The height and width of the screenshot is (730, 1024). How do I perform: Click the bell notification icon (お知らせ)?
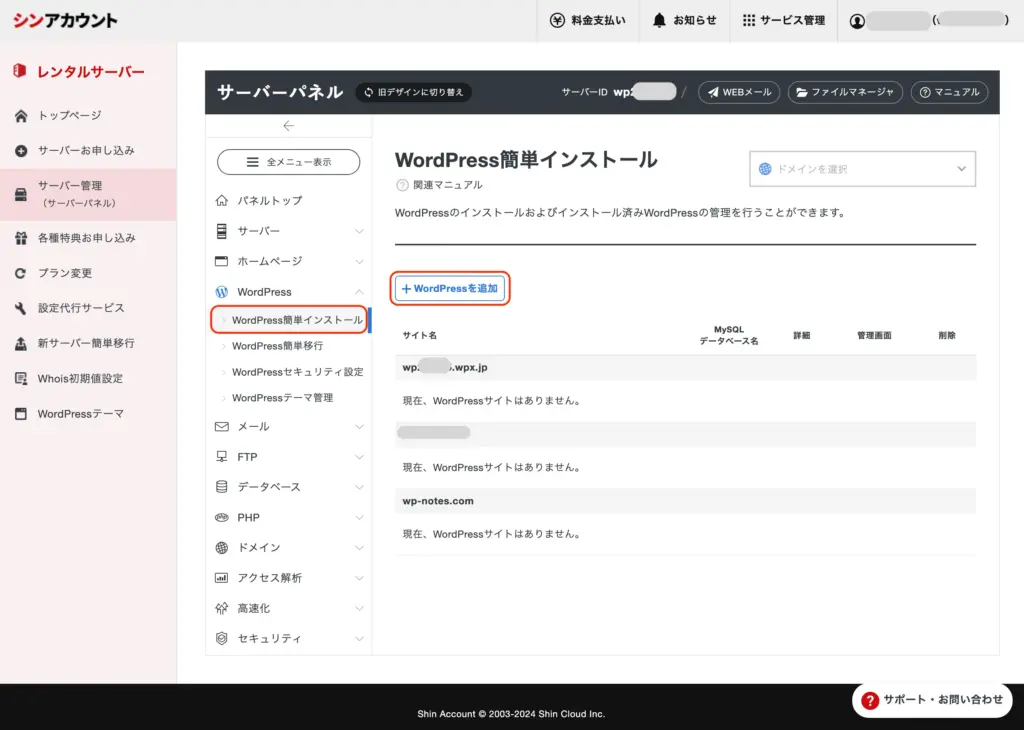[x=659, y=20]
